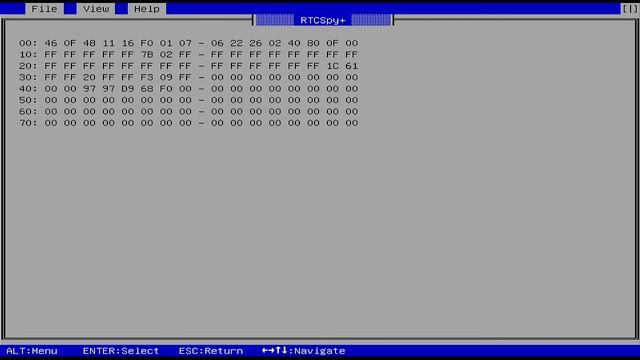Click byte value 26 in row 00

pos(256,43)
